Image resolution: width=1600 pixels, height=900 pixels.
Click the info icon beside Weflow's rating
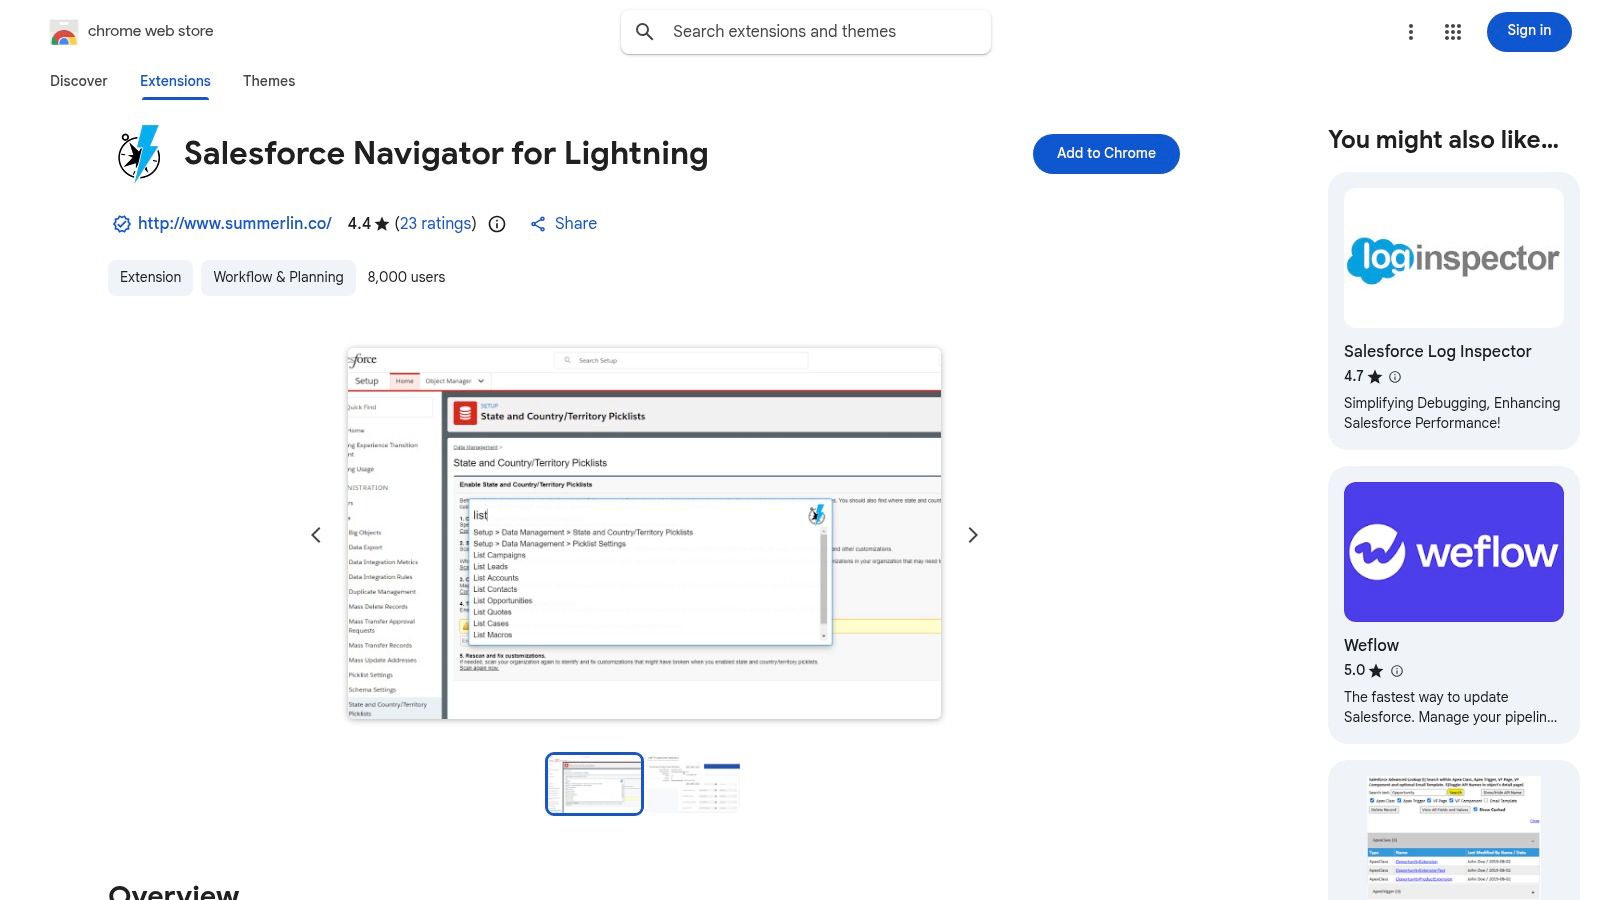point(1397,671)
